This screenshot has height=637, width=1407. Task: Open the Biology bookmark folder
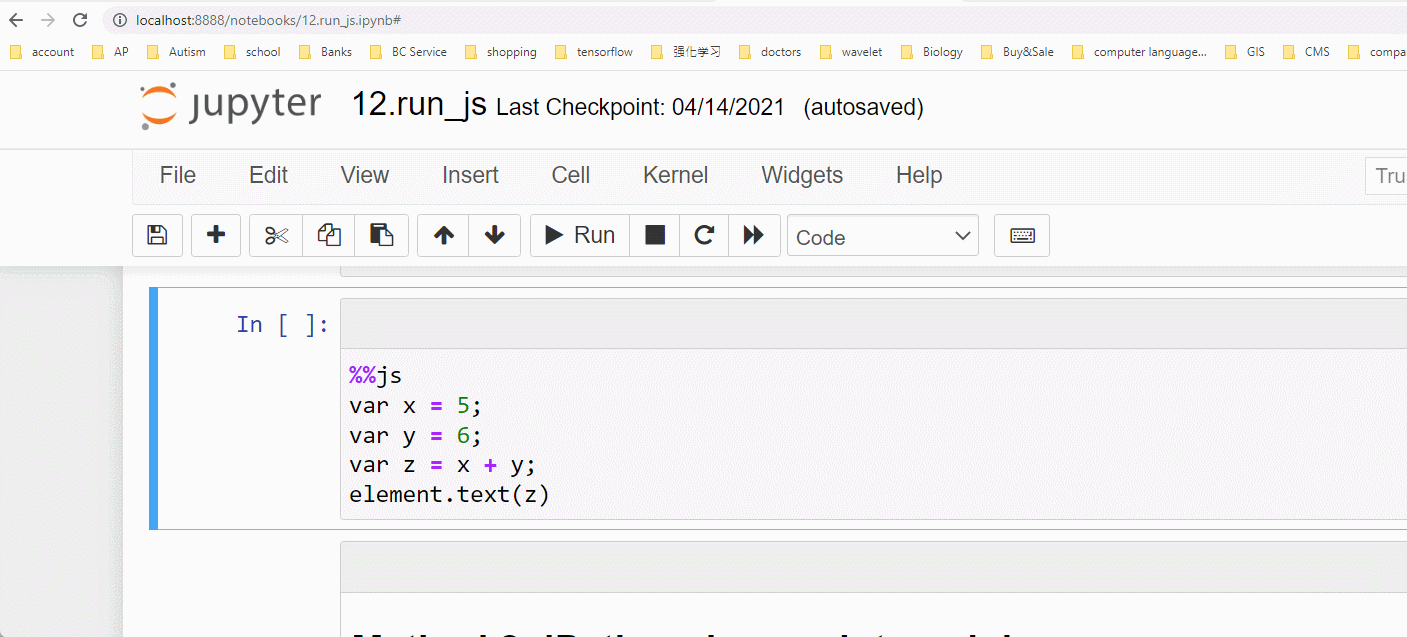932,52
